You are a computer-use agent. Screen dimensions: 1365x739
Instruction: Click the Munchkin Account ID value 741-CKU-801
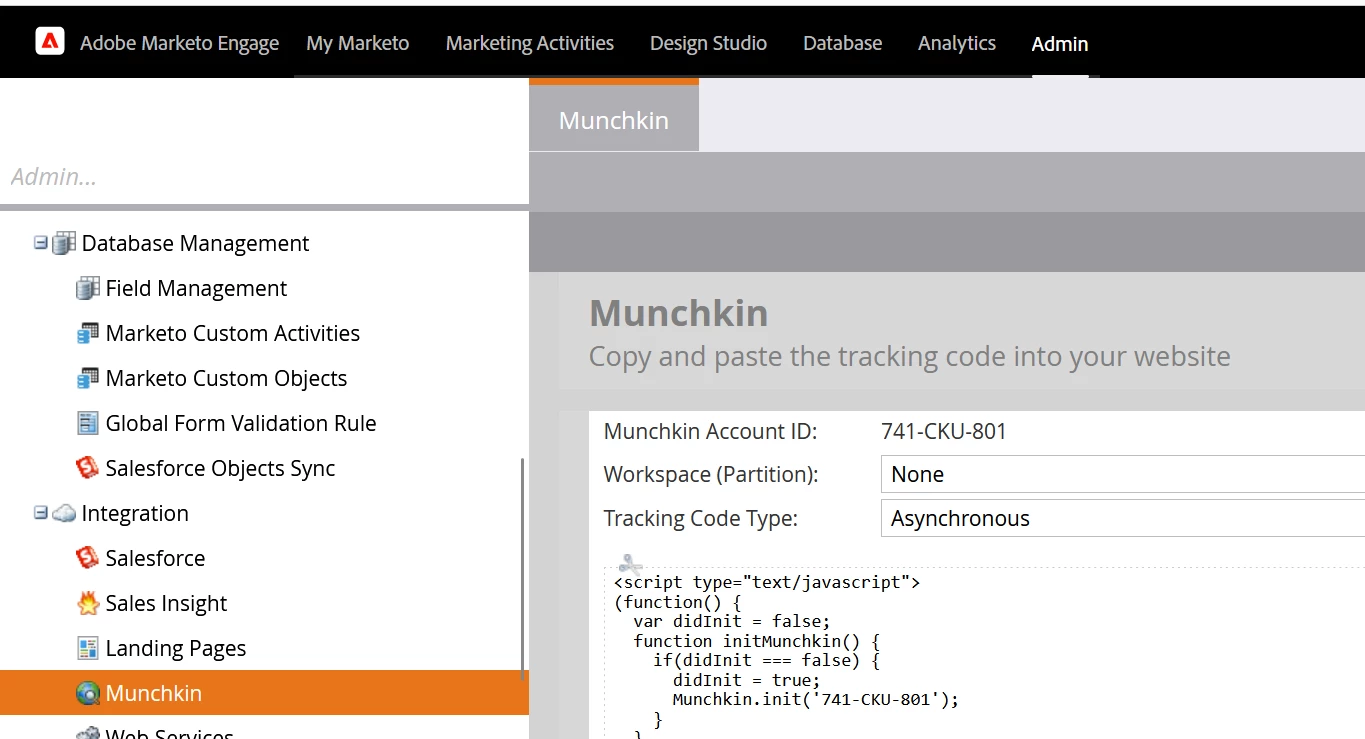tap(944, 431)
